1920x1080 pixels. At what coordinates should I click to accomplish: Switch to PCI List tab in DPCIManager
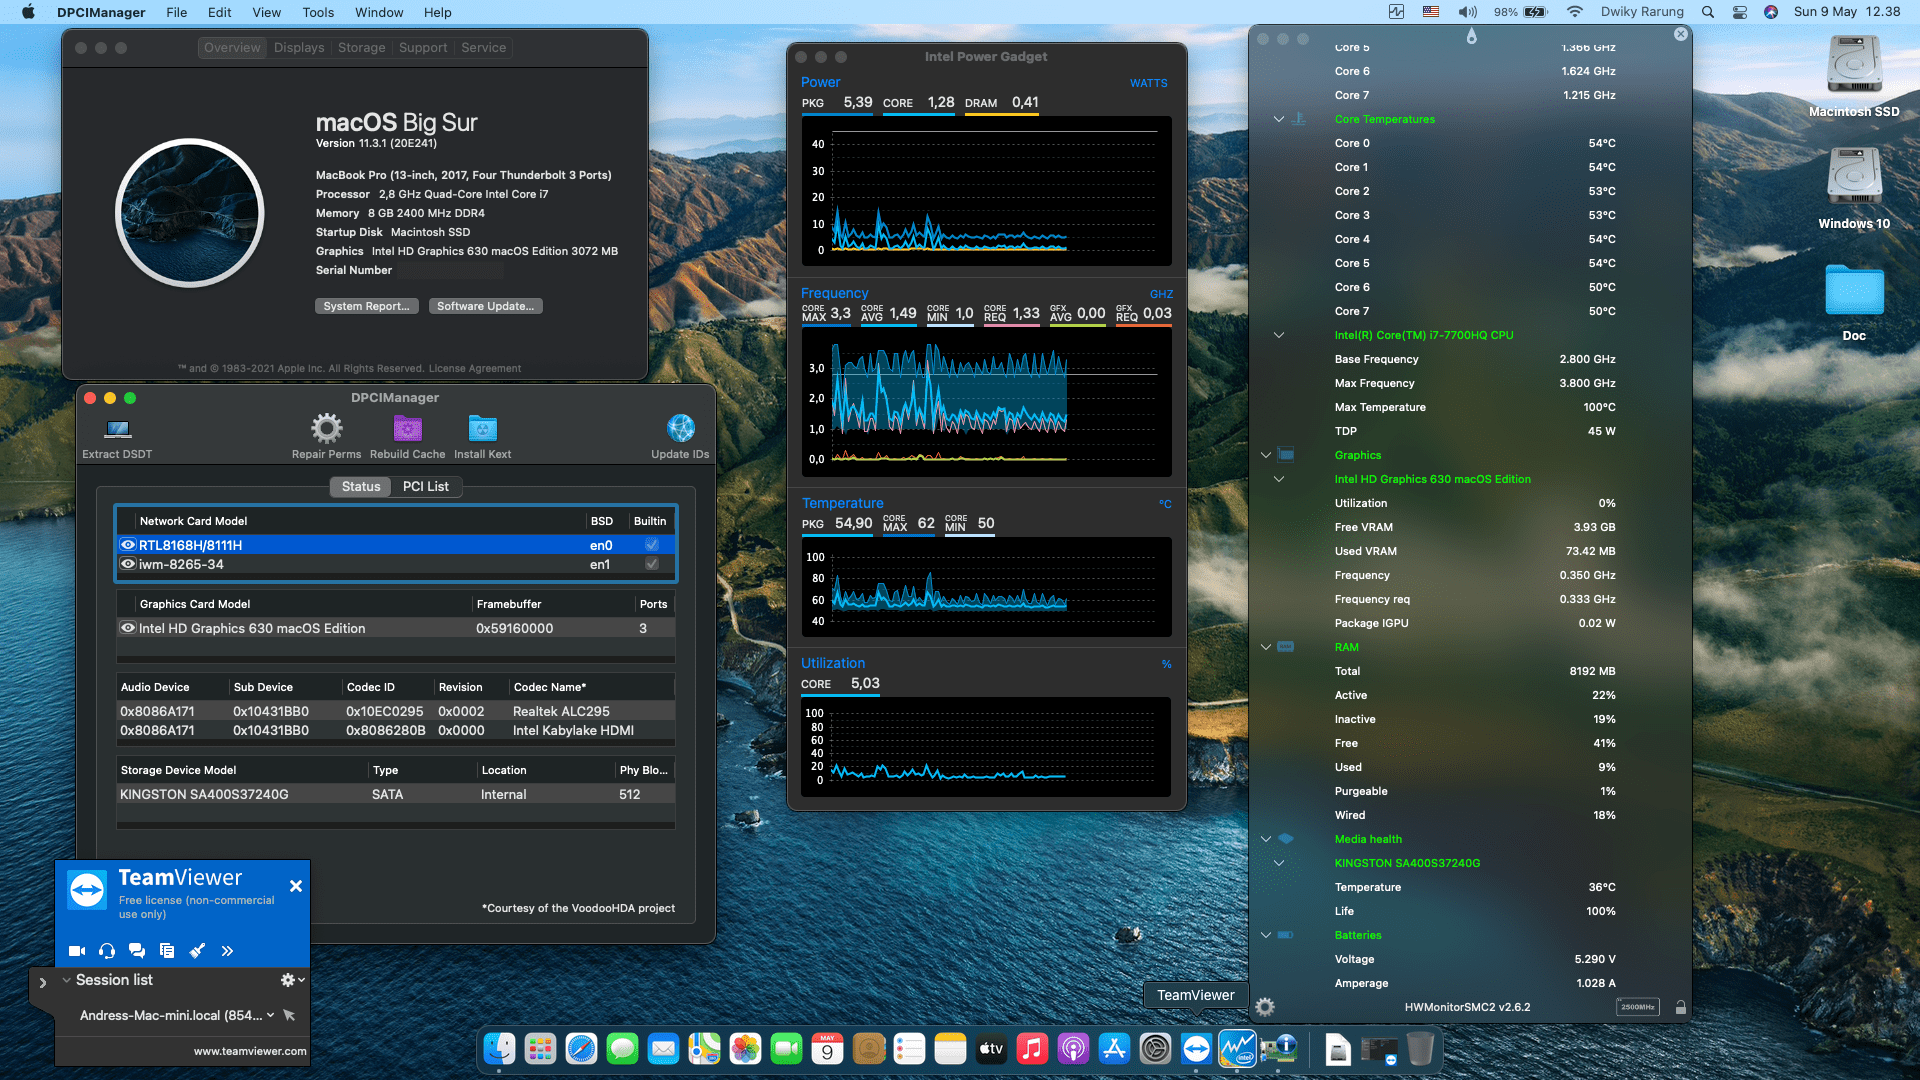coord(426,486)
